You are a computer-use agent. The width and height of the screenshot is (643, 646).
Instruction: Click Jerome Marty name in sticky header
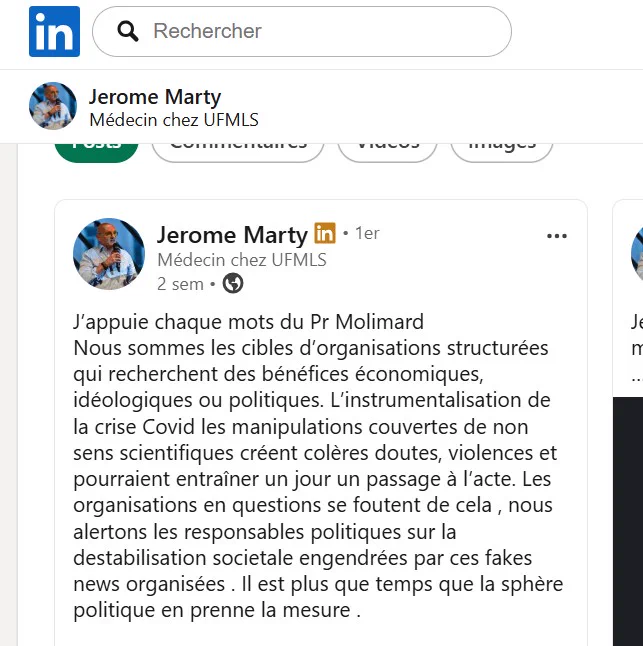click(155, 97)
